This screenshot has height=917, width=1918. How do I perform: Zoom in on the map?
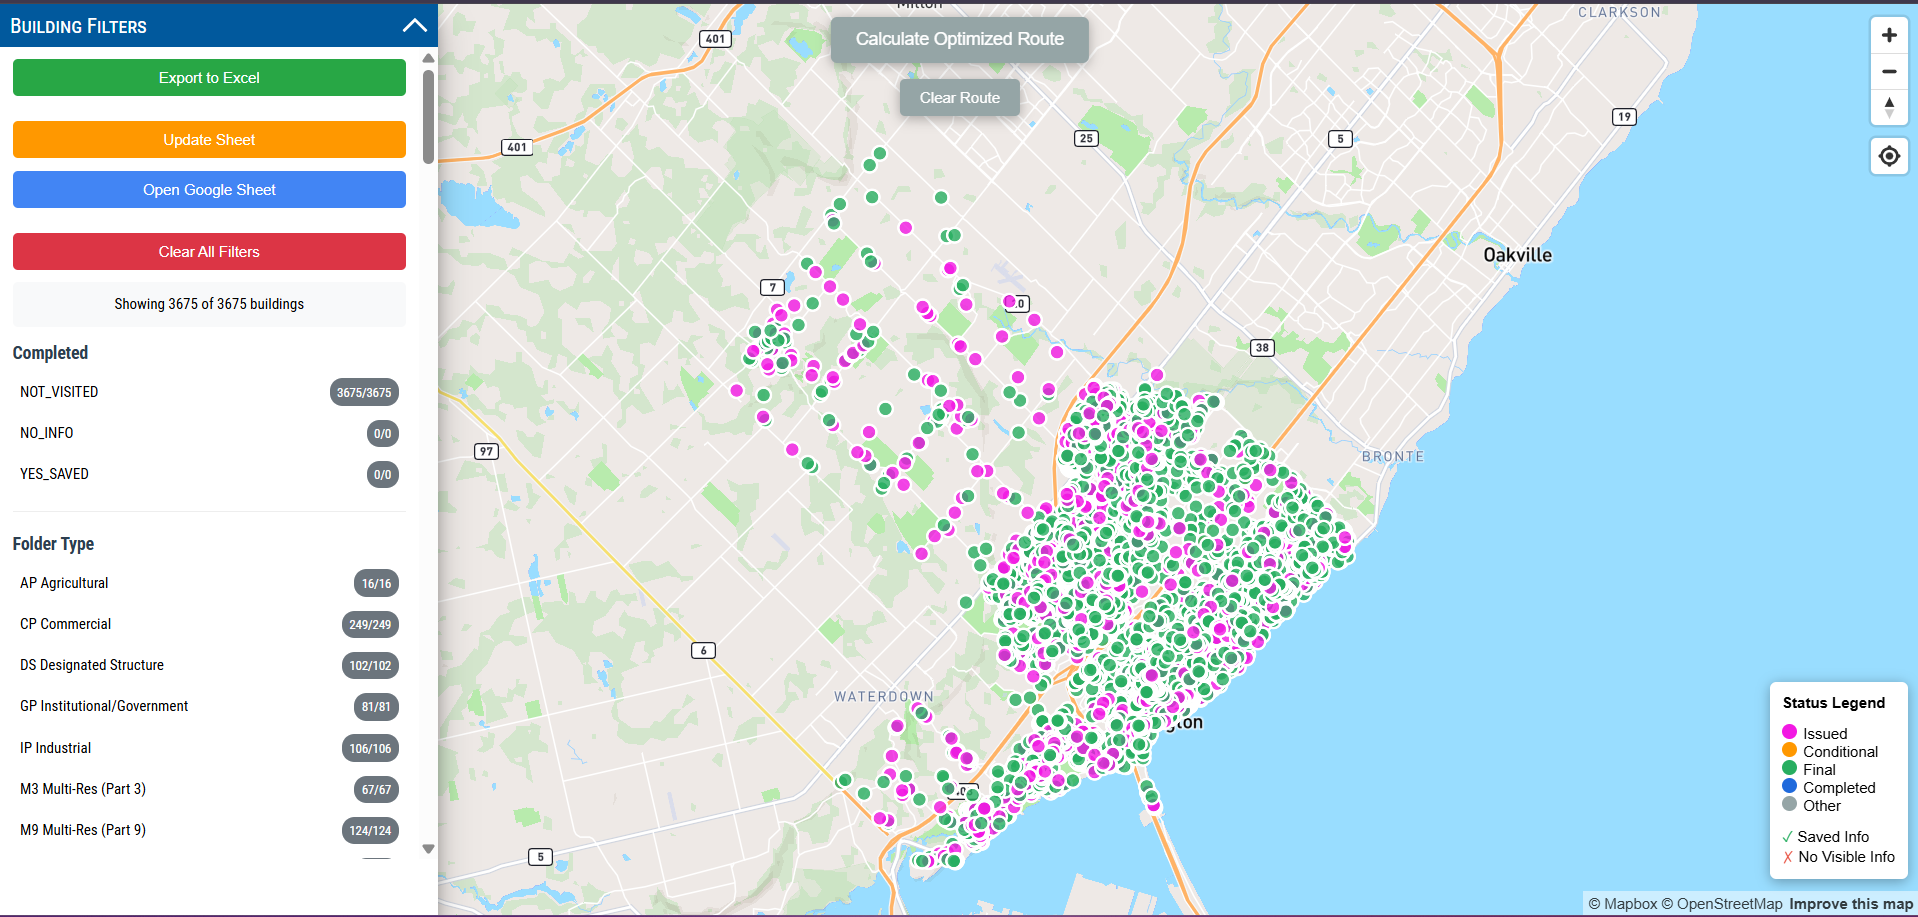coord(1888,36)
